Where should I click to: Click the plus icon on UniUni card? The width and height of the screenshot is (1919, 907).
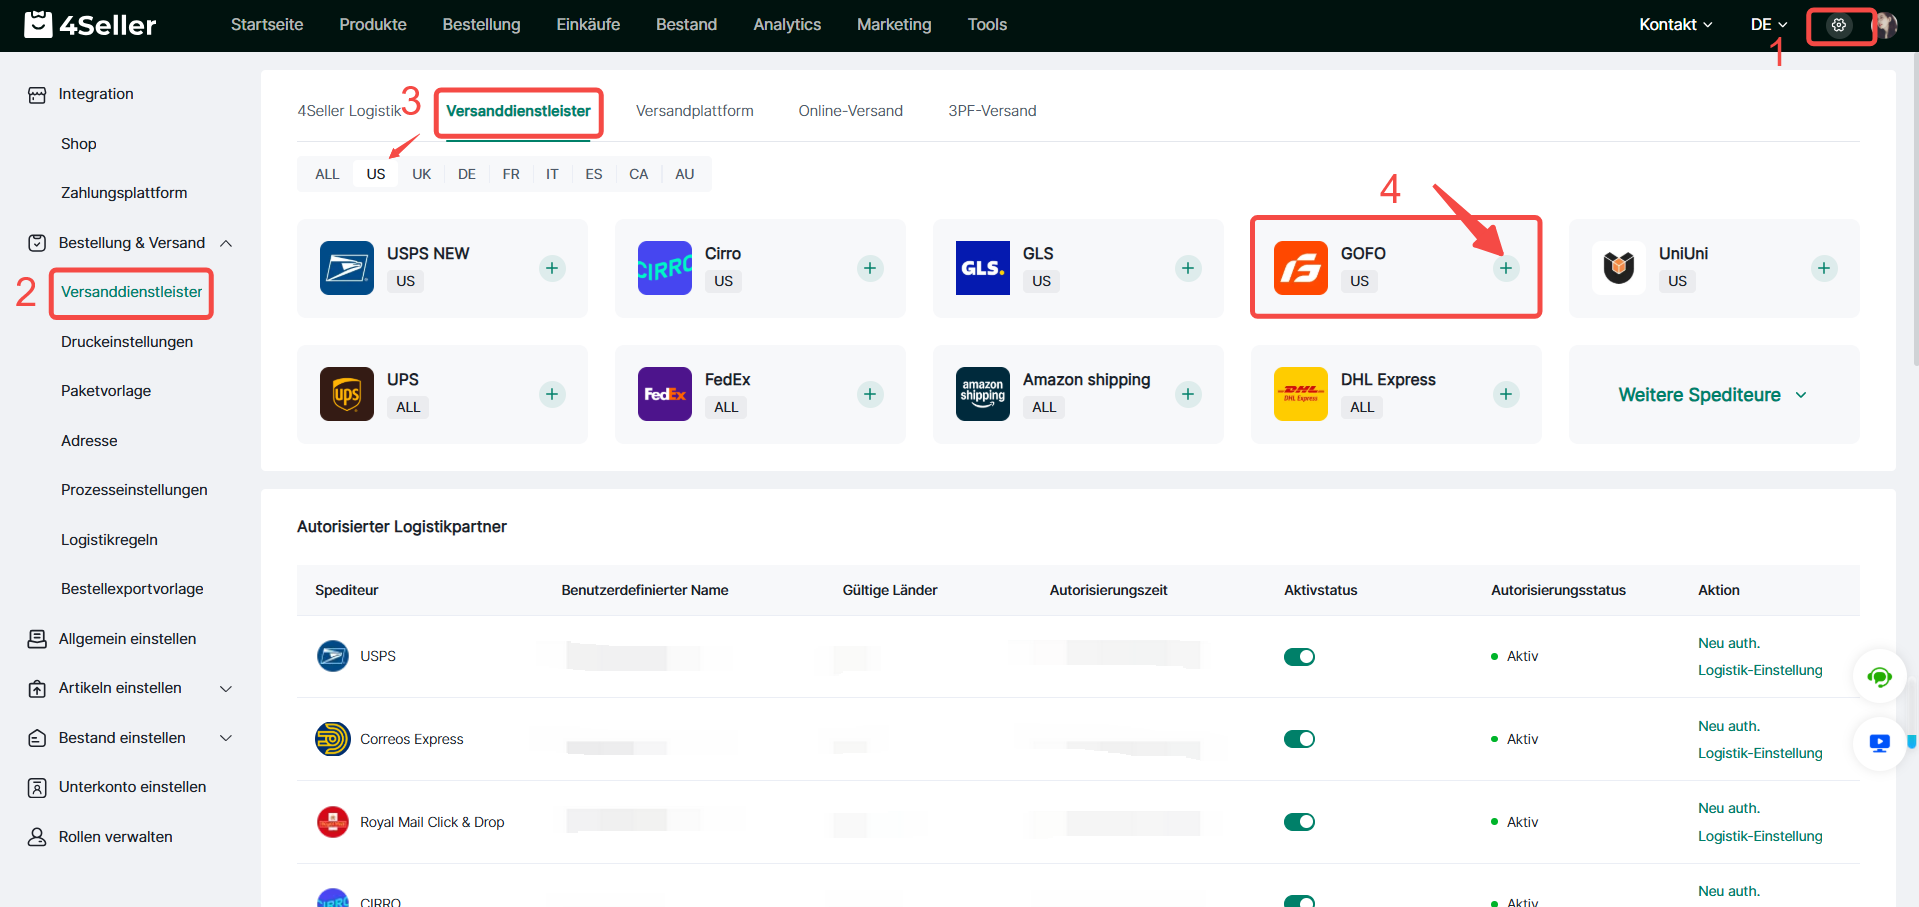click(x=1823, y=268)
